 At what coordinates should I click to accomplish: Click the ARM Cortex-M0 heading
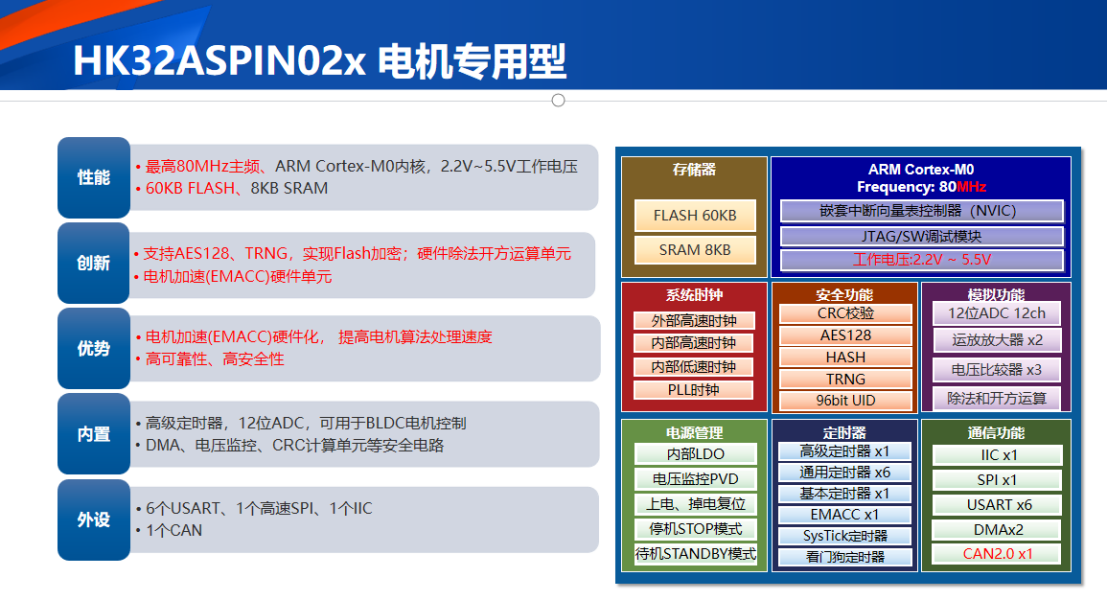[x=921, y=169]
